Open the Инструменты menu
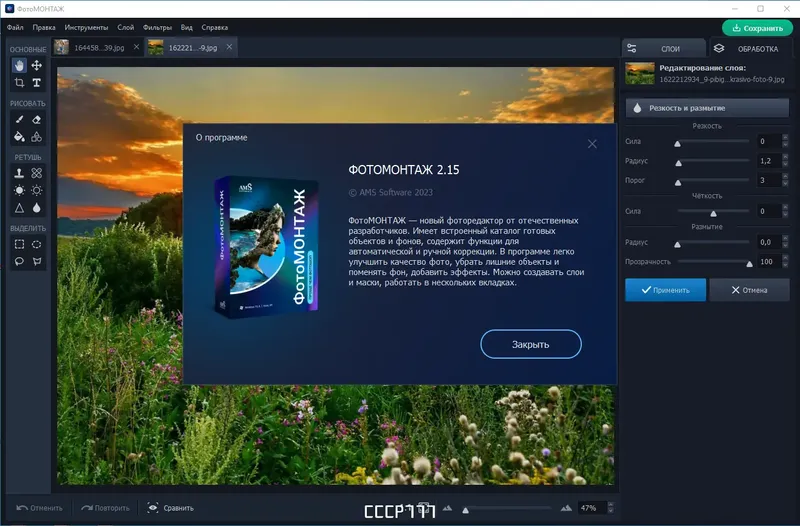Image resolution: width=800 pixels, height=526 pixels. coord(86,28)
